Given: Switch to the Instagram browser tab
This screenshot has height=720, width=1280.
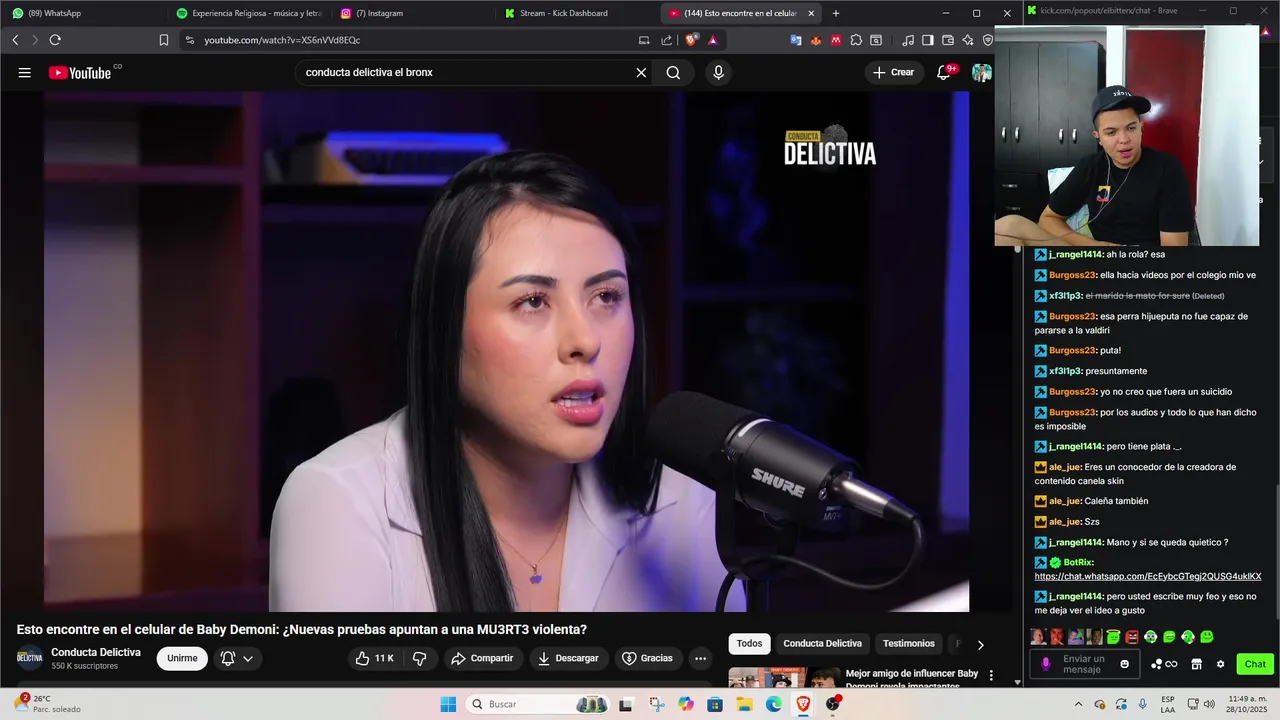Looking at the screenshot, I should (x=412, y=13).
